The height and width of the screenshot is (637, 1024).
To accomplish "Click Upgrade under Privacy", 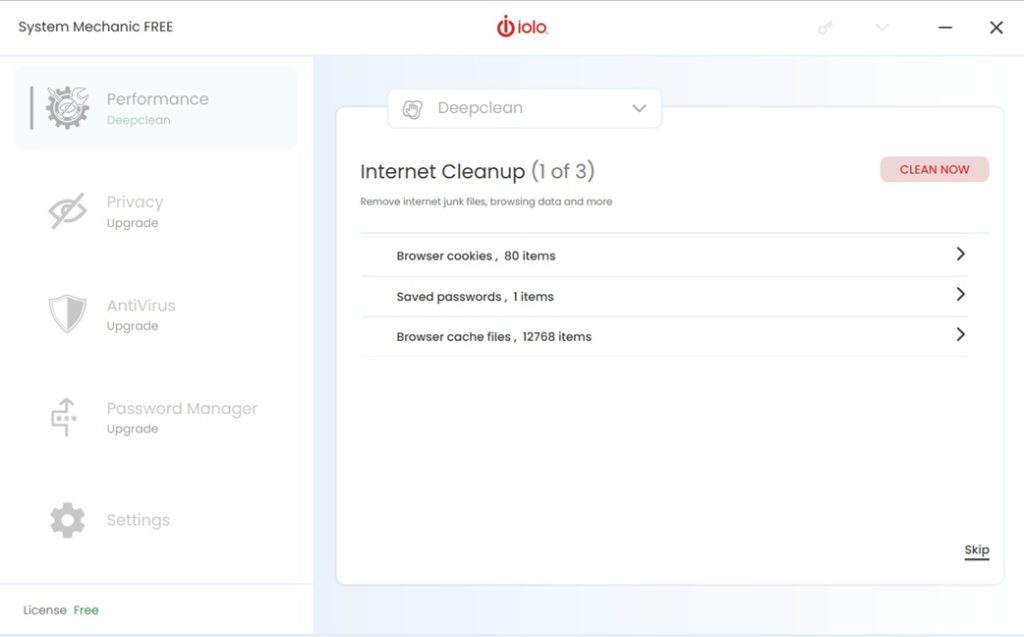I will [133, 223].
